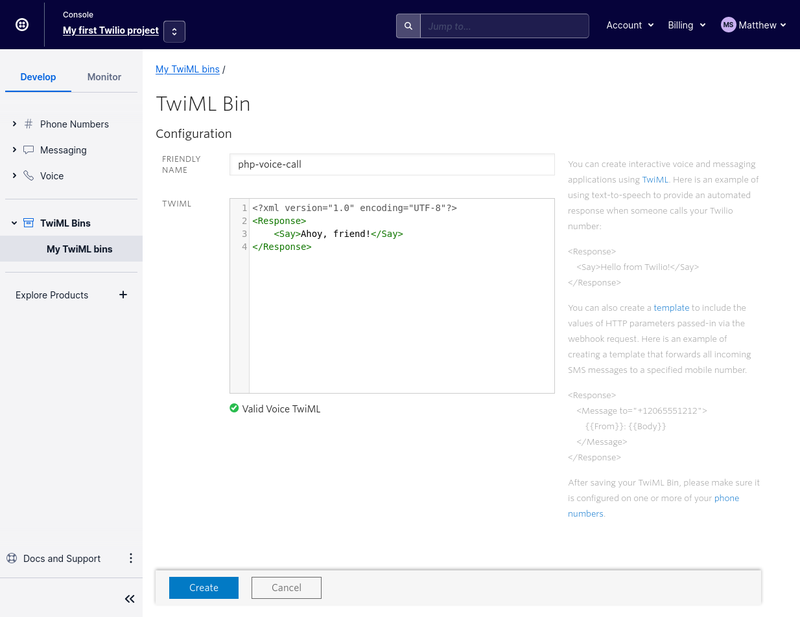Click the Voice phone icon
This screenshot has height=617, width=800.
[28, 176]
